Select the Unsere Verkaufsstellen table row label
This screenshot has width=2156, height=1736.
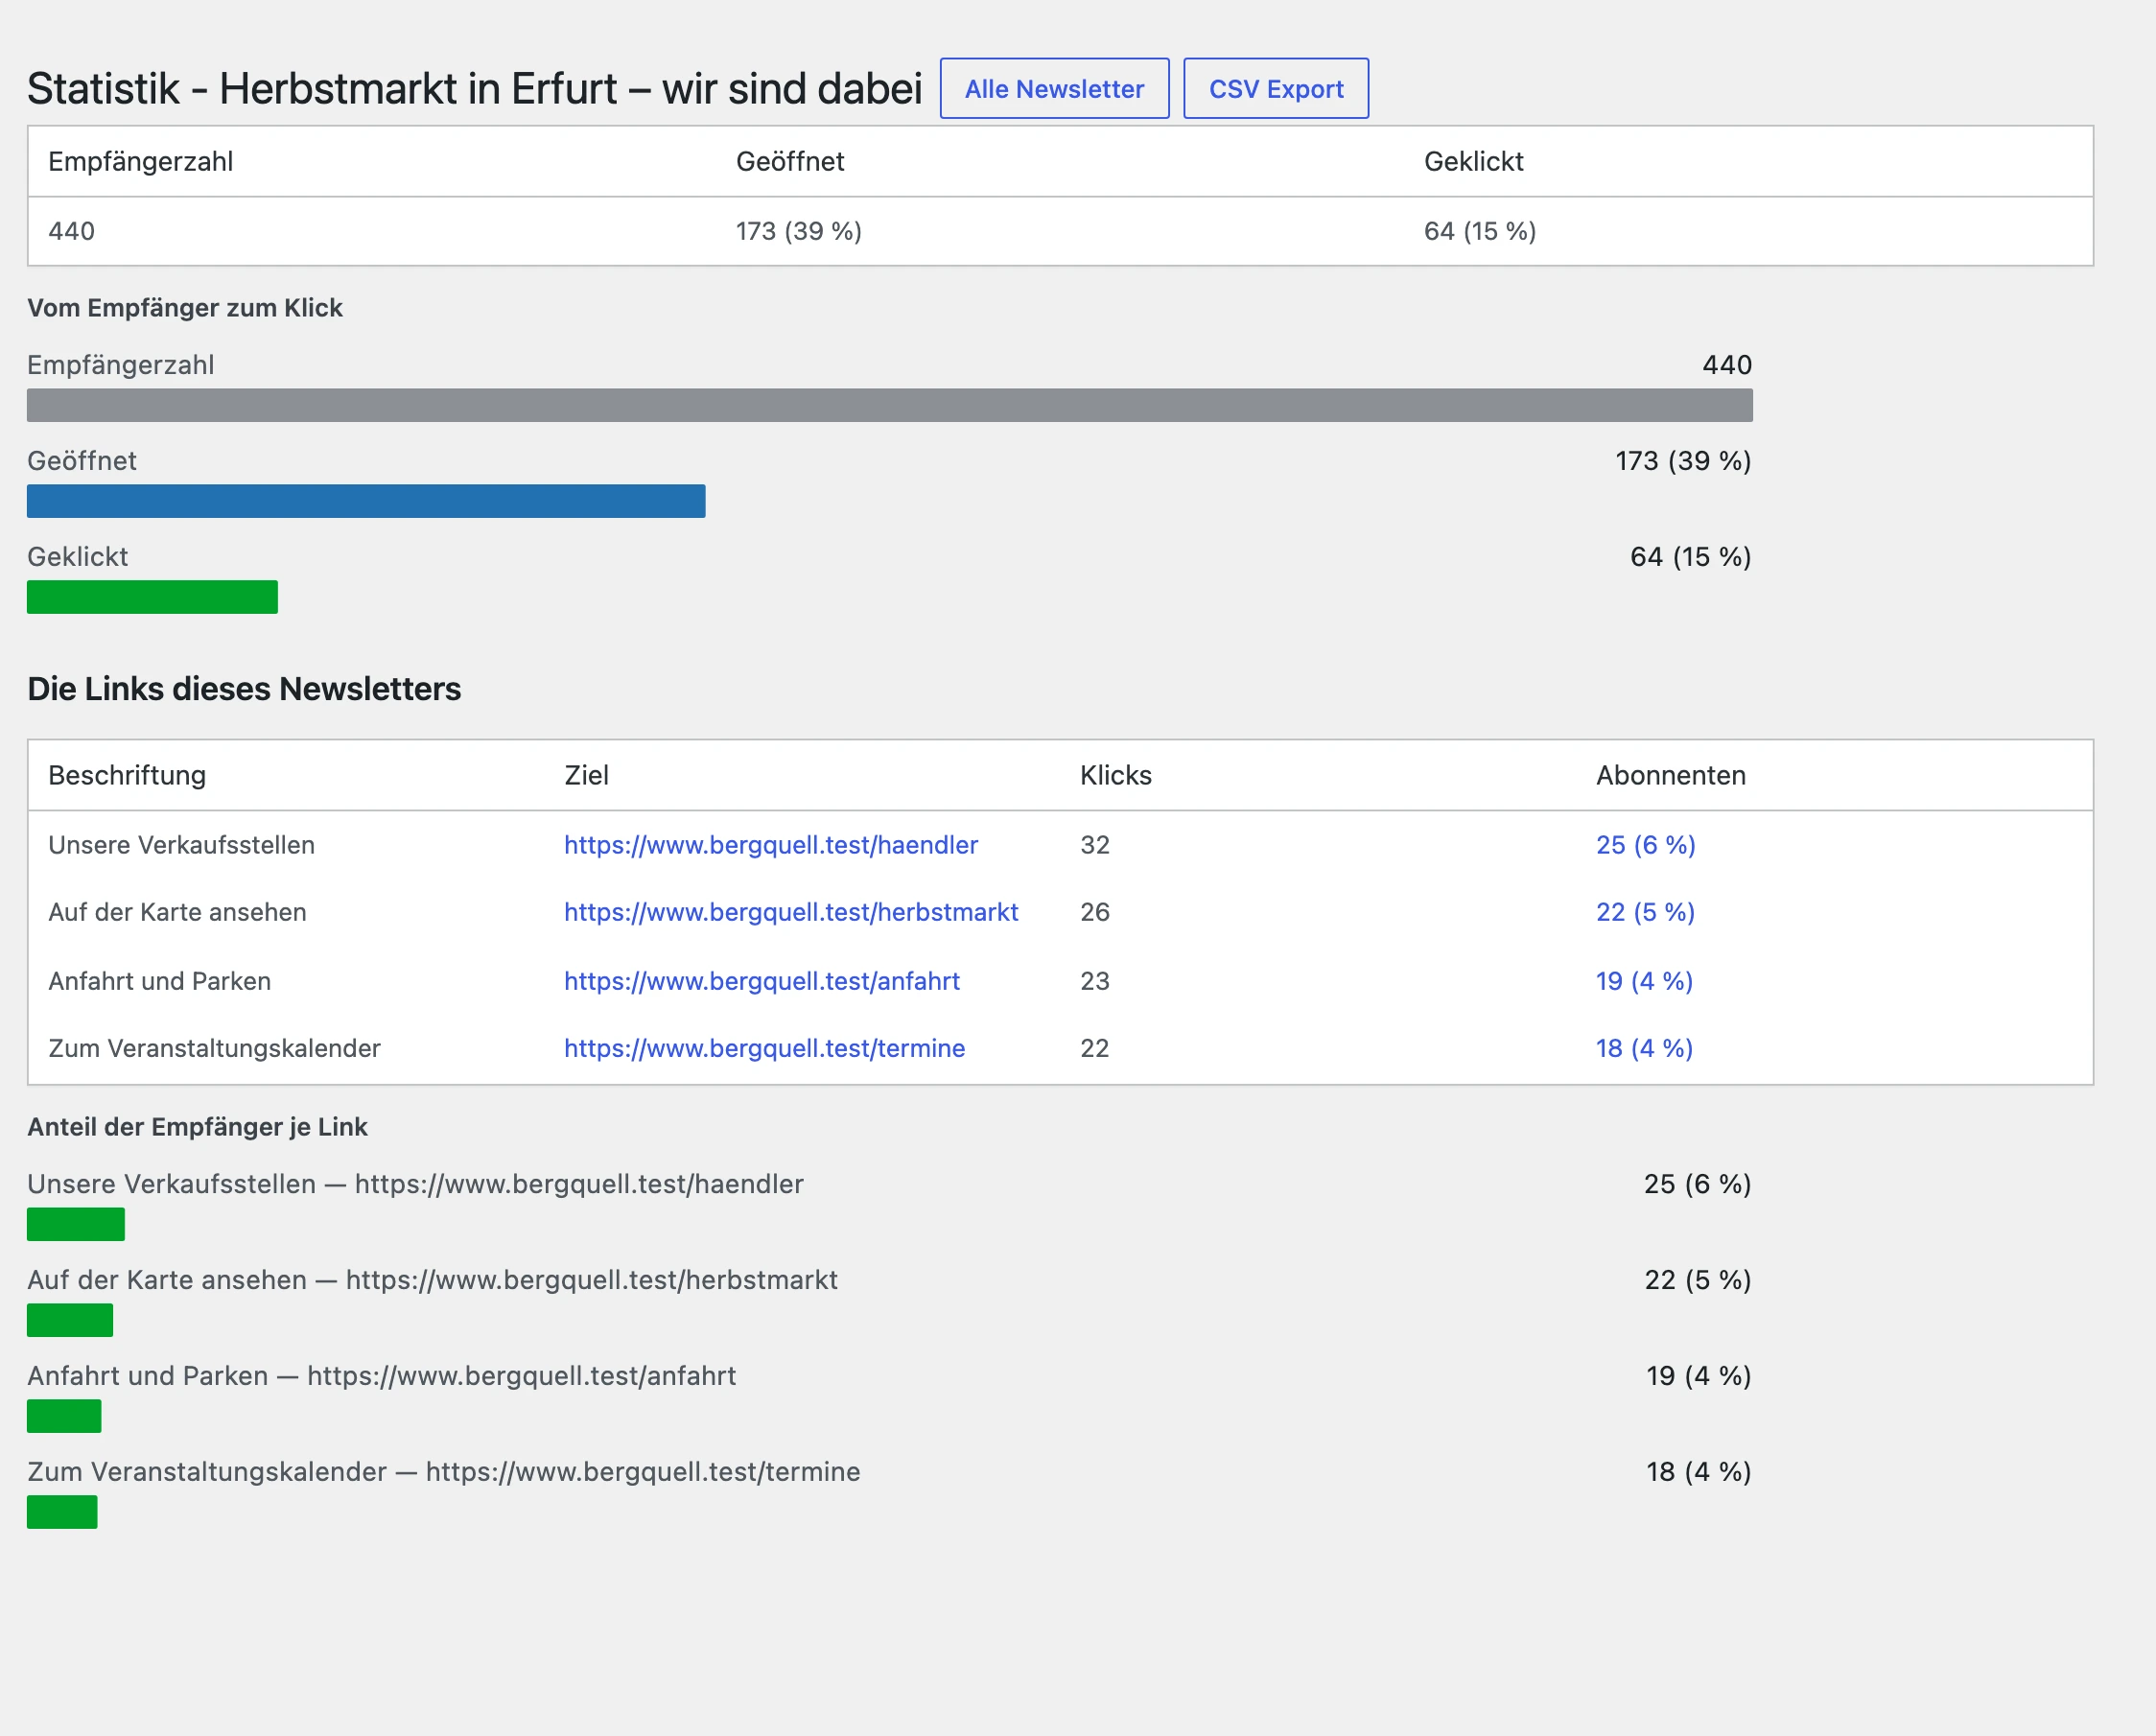point(182,845)
